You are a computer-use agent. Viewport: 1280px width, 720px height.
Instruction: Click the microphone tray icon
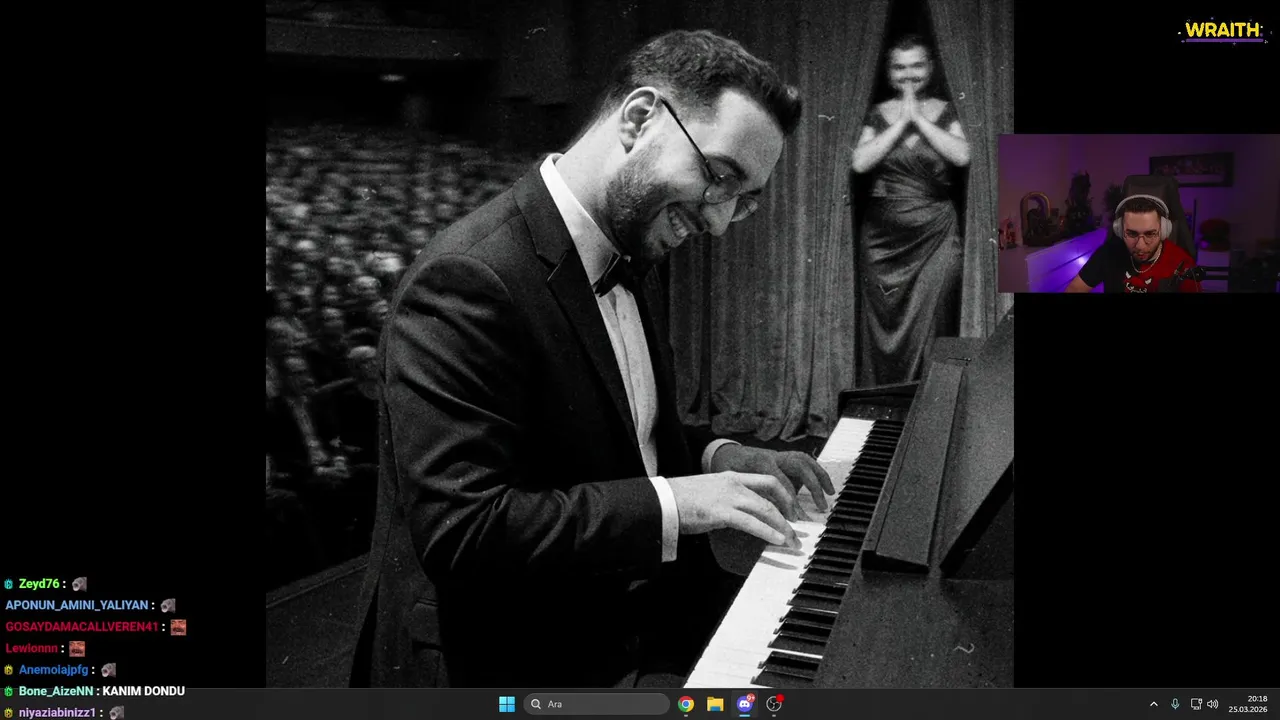pos(1175,704)
